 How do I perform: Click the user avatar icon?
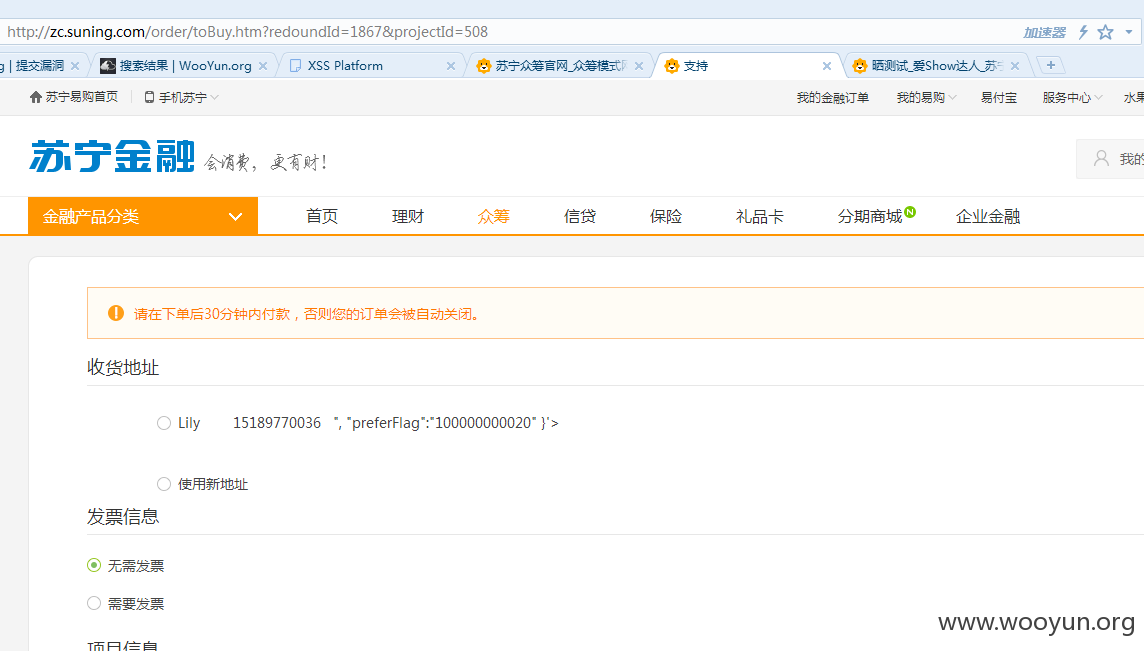point(1101,158)
